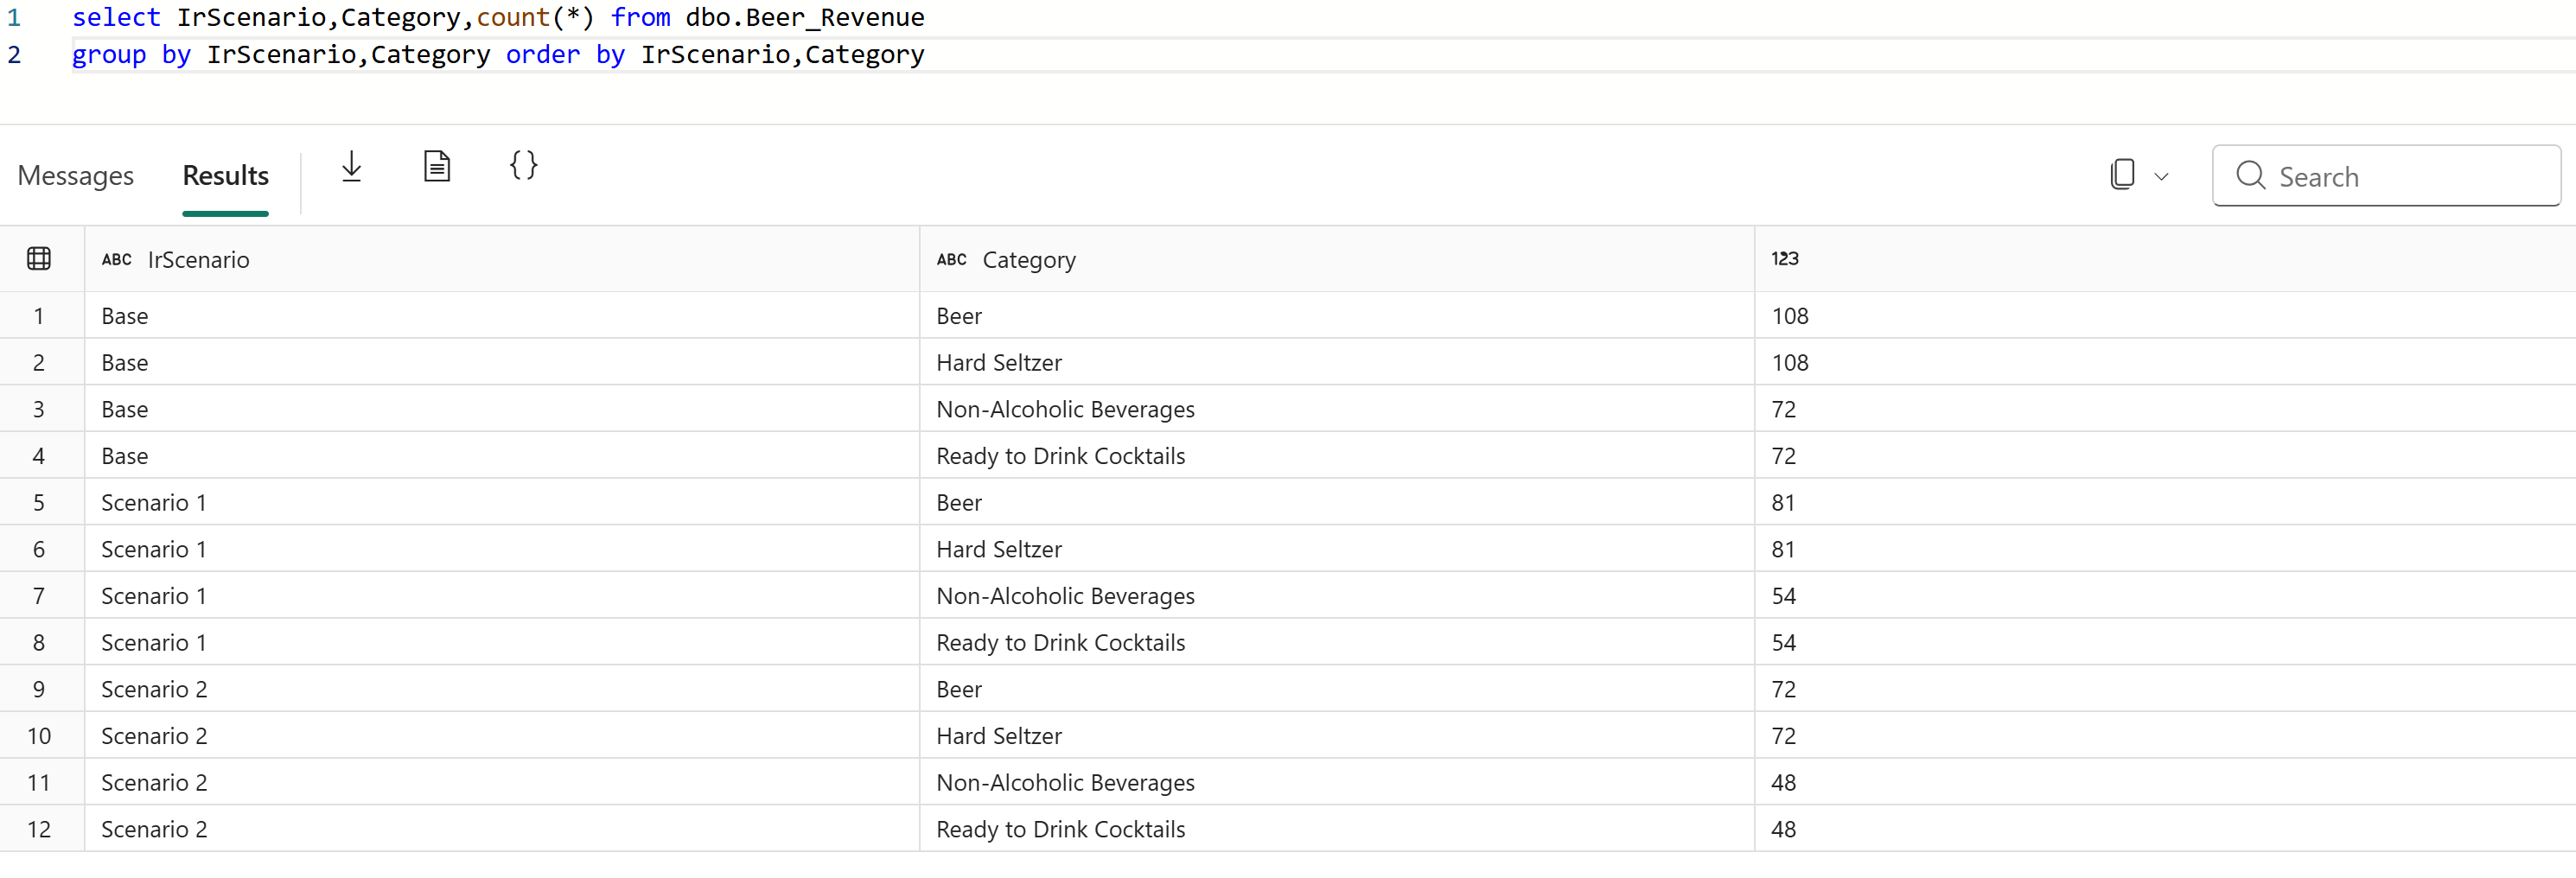Click the IrScenario column header

(x=198, y=260)
